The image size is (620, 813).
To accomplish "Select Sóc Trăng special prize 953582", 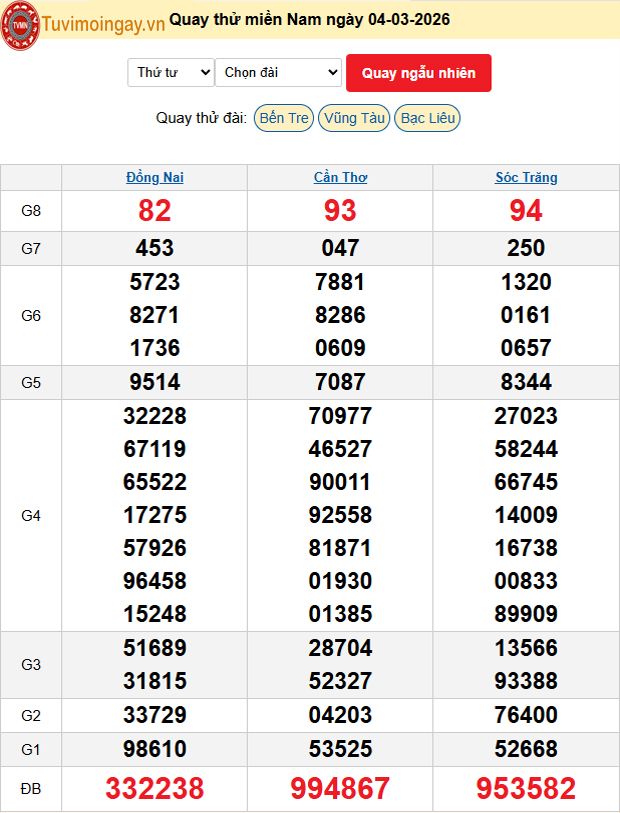I will [526, 789].
